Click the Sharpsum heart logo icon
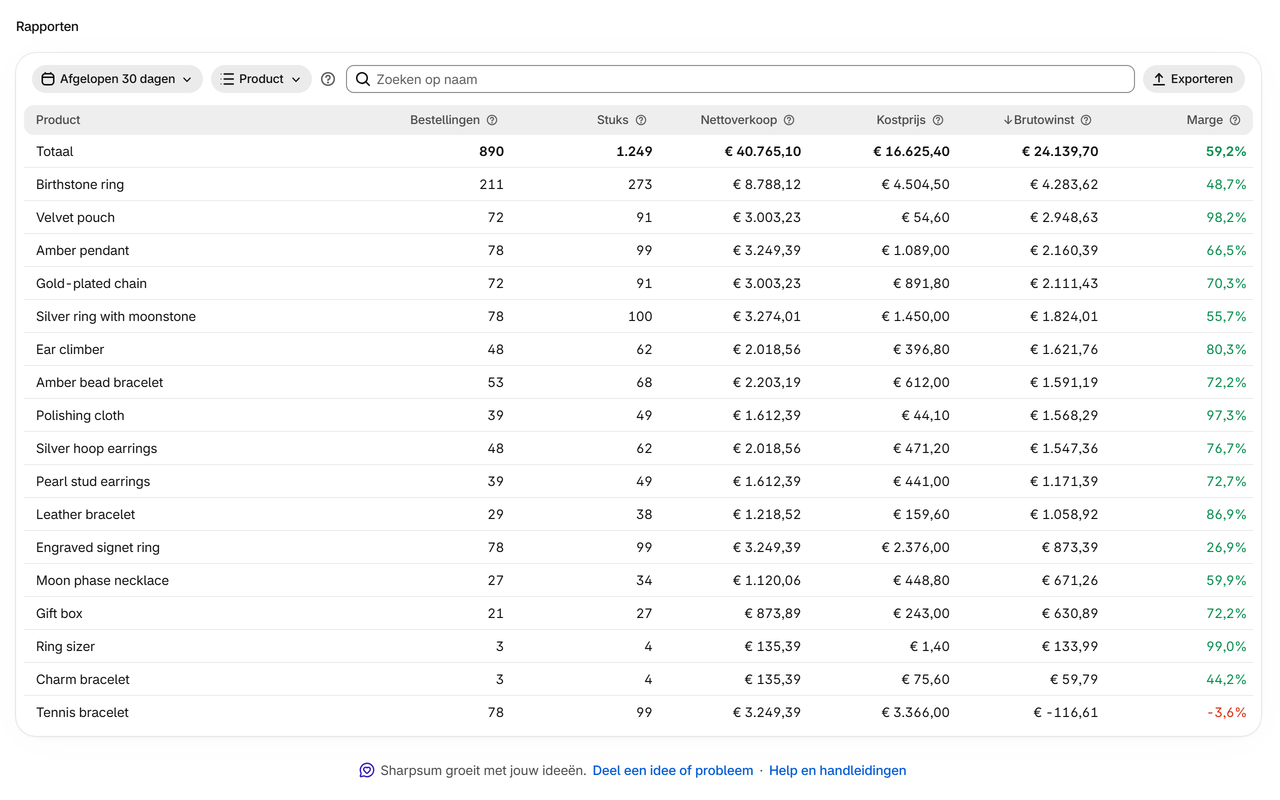1280x800 pixels. click(367, 770)
